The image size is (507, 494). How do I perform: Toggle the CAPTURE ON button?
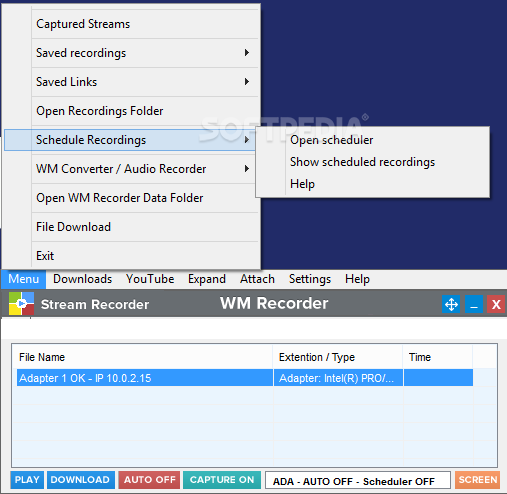(222, 480)
